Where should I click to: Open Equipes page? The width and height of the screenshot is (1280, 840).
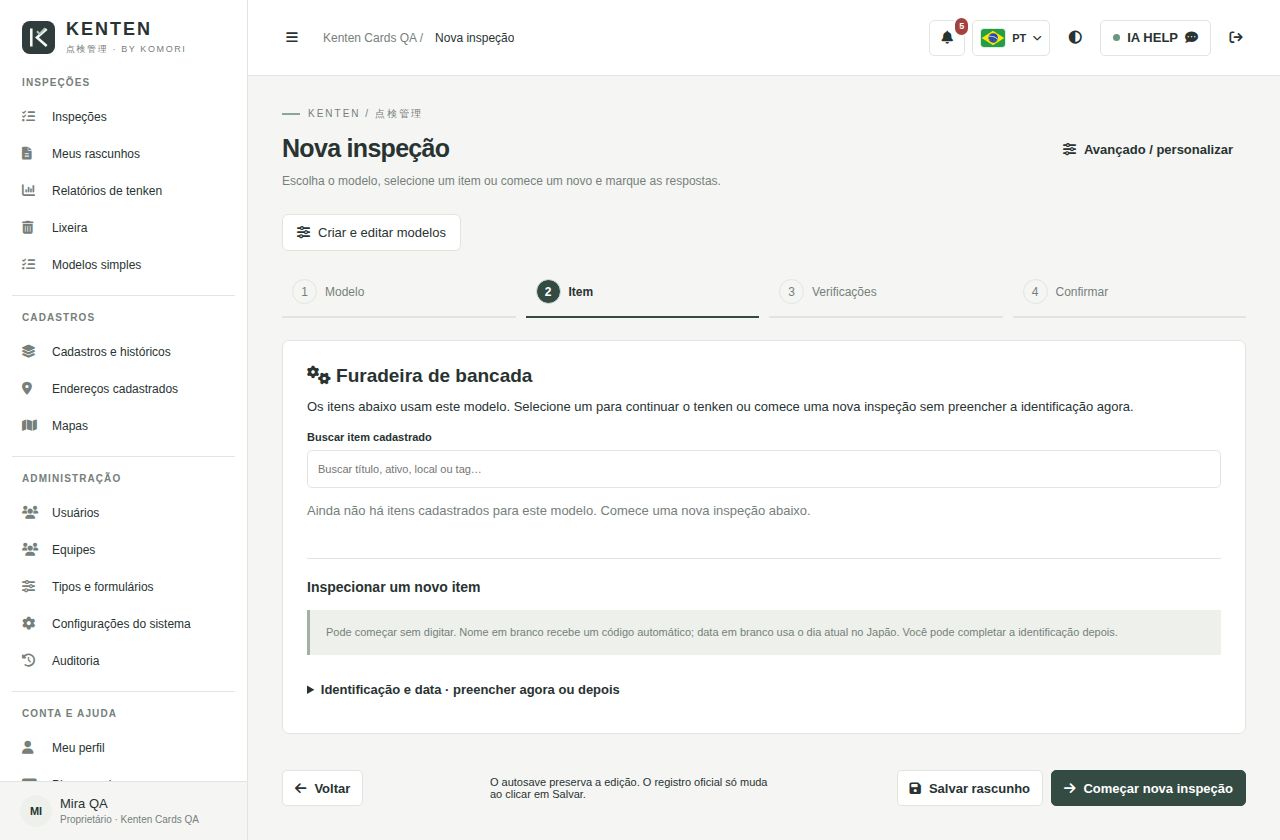point(123,550)
